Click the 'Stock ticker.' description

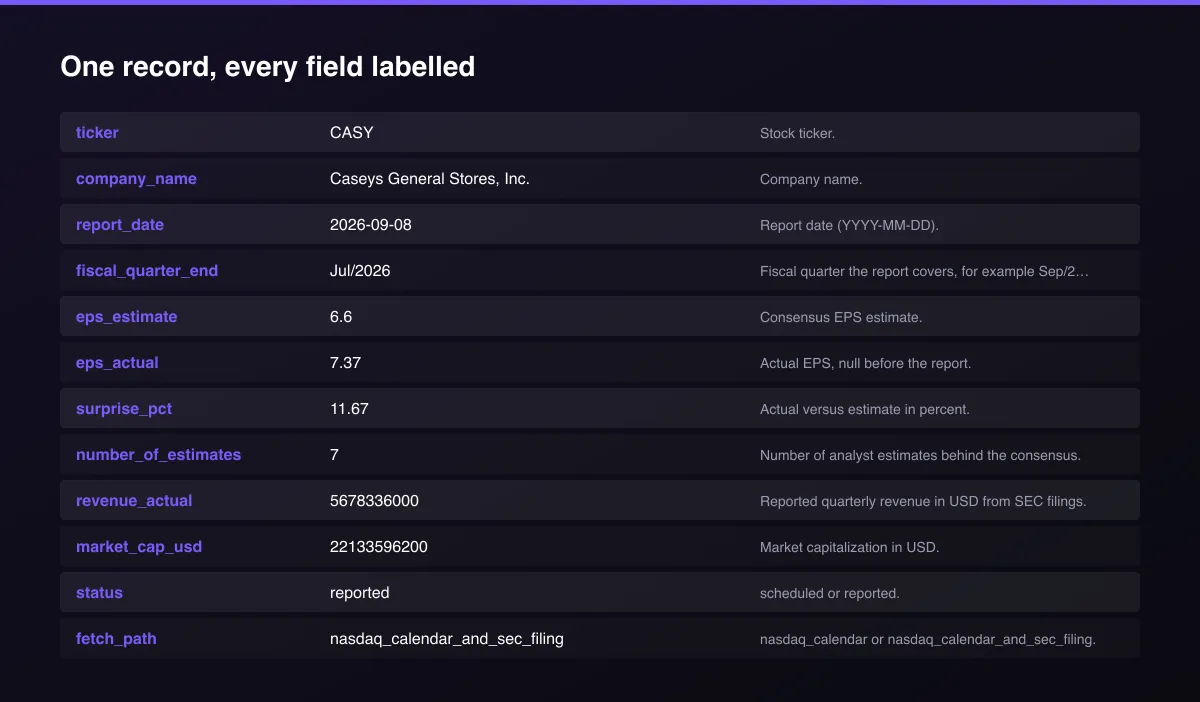(797, 133)
